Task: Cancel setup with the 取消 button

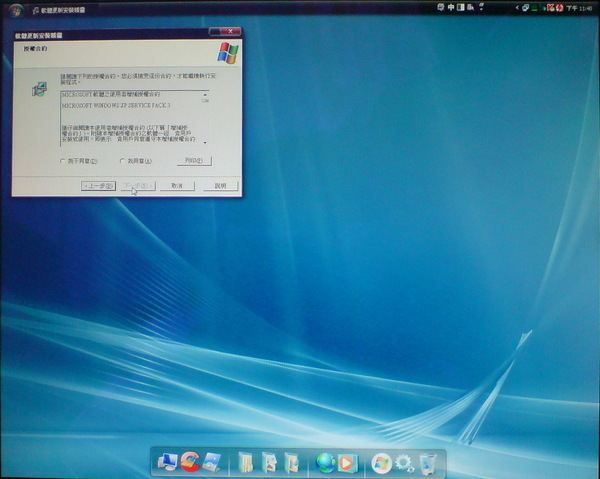Action: [177, 186]
